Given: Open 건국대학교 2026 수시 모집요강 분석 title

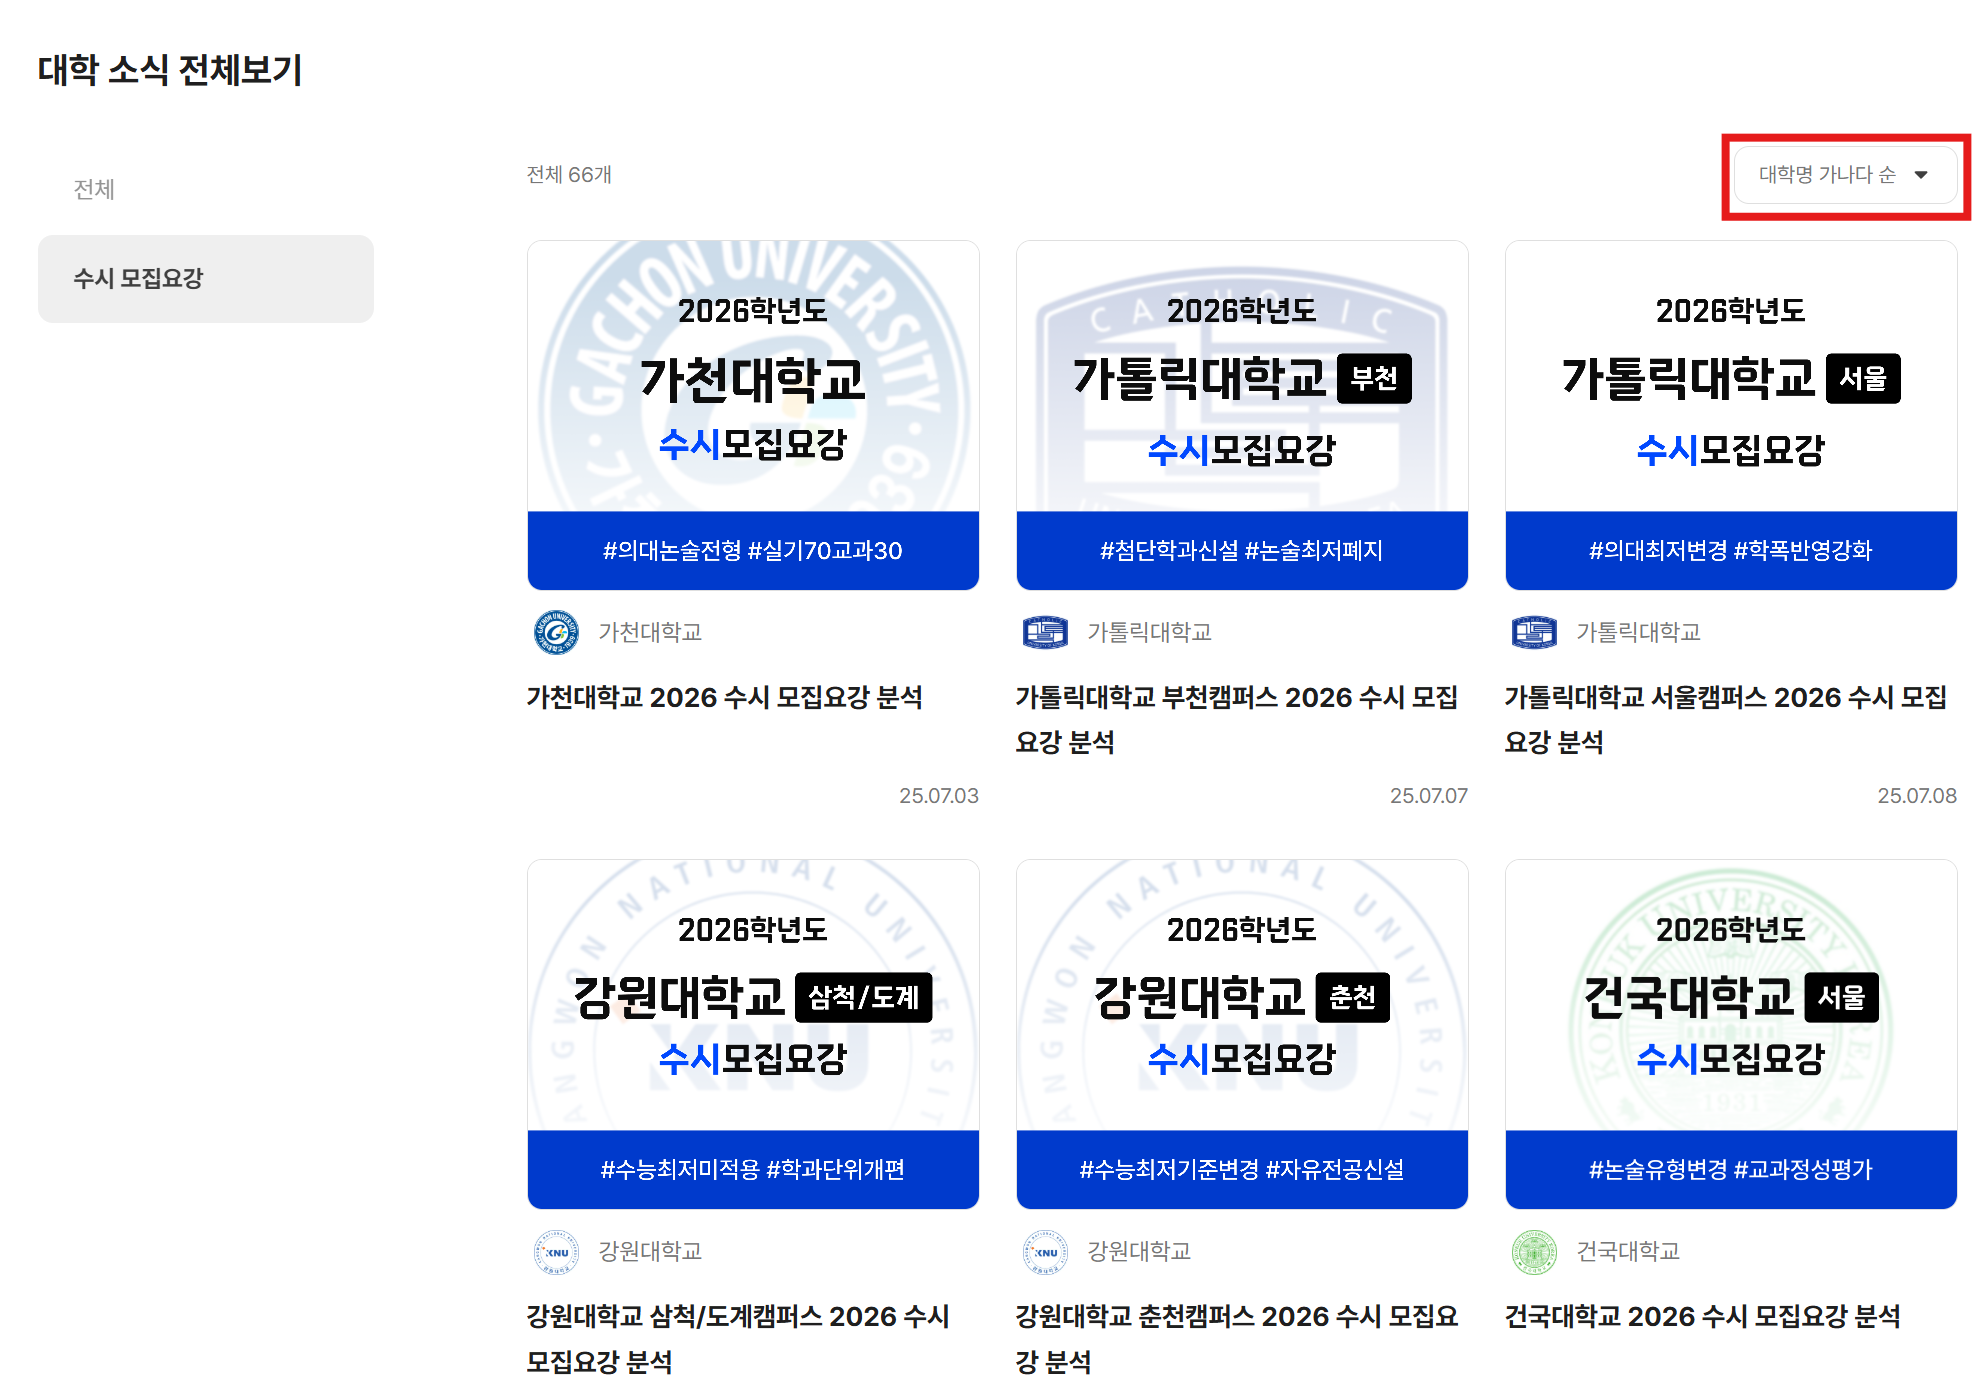Looking at the screenshot, I should pos(1702,1316).
